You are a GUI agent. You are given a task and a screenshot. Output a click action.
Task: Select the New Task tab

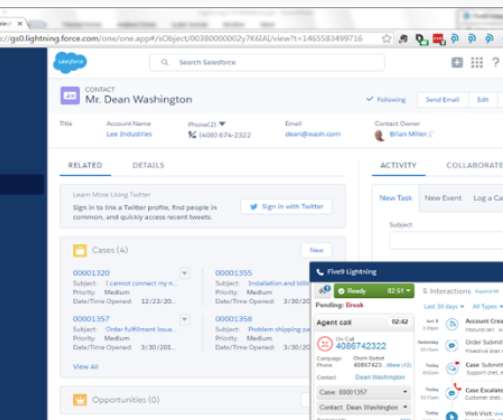396,198
